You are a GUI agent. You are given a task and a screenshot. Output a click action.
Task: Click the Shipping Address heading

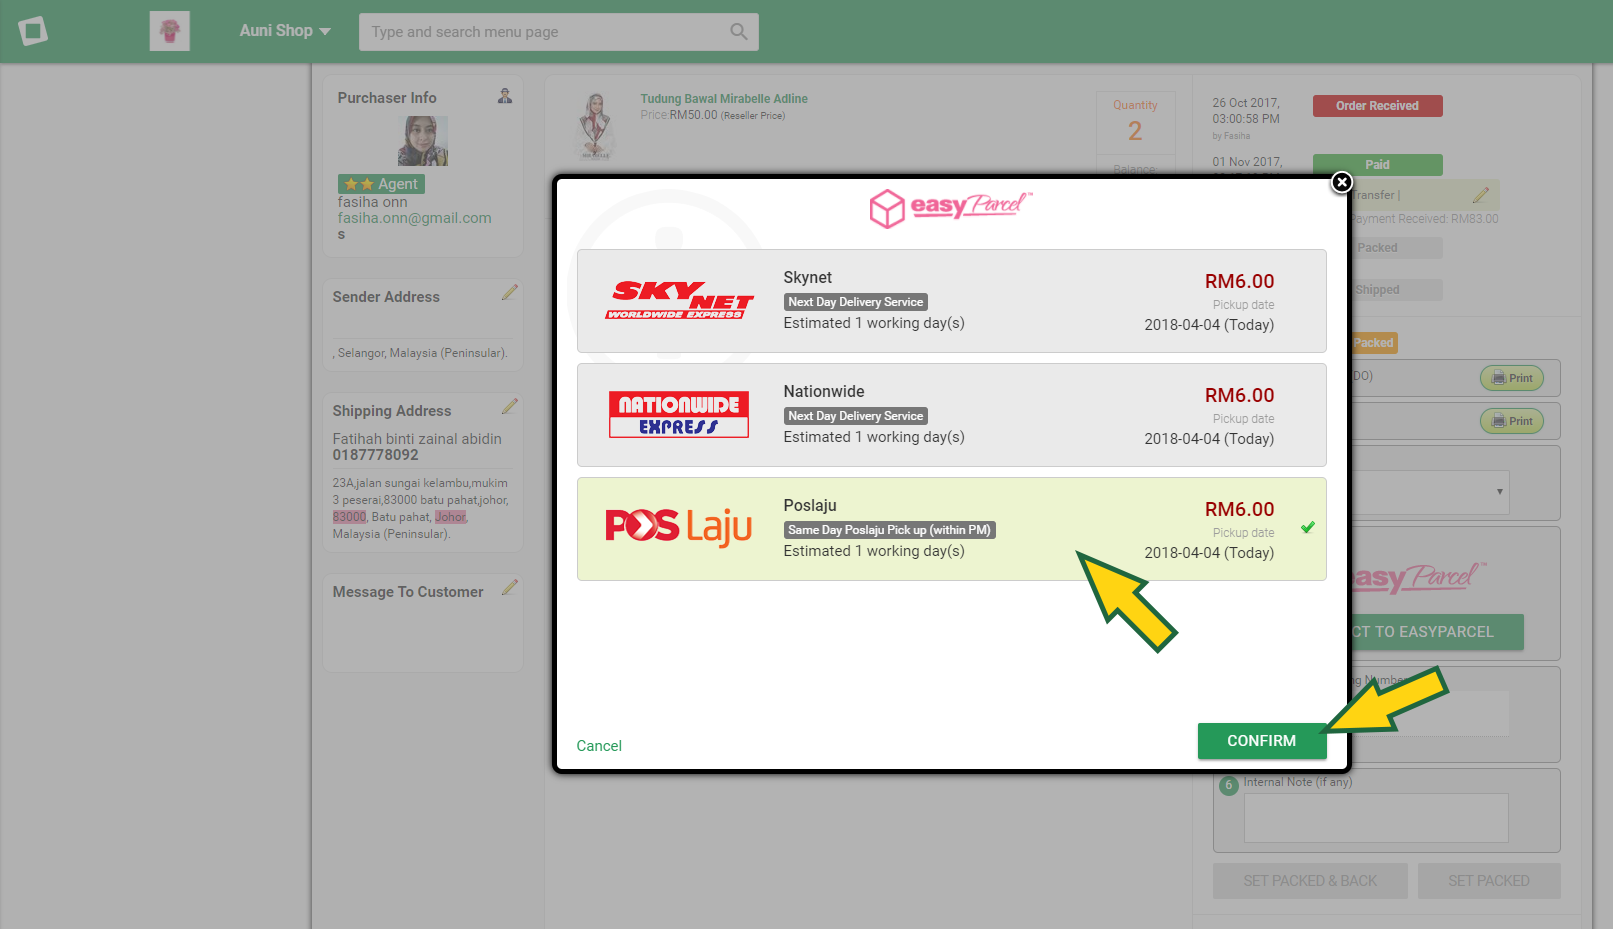tap(392, 411)
